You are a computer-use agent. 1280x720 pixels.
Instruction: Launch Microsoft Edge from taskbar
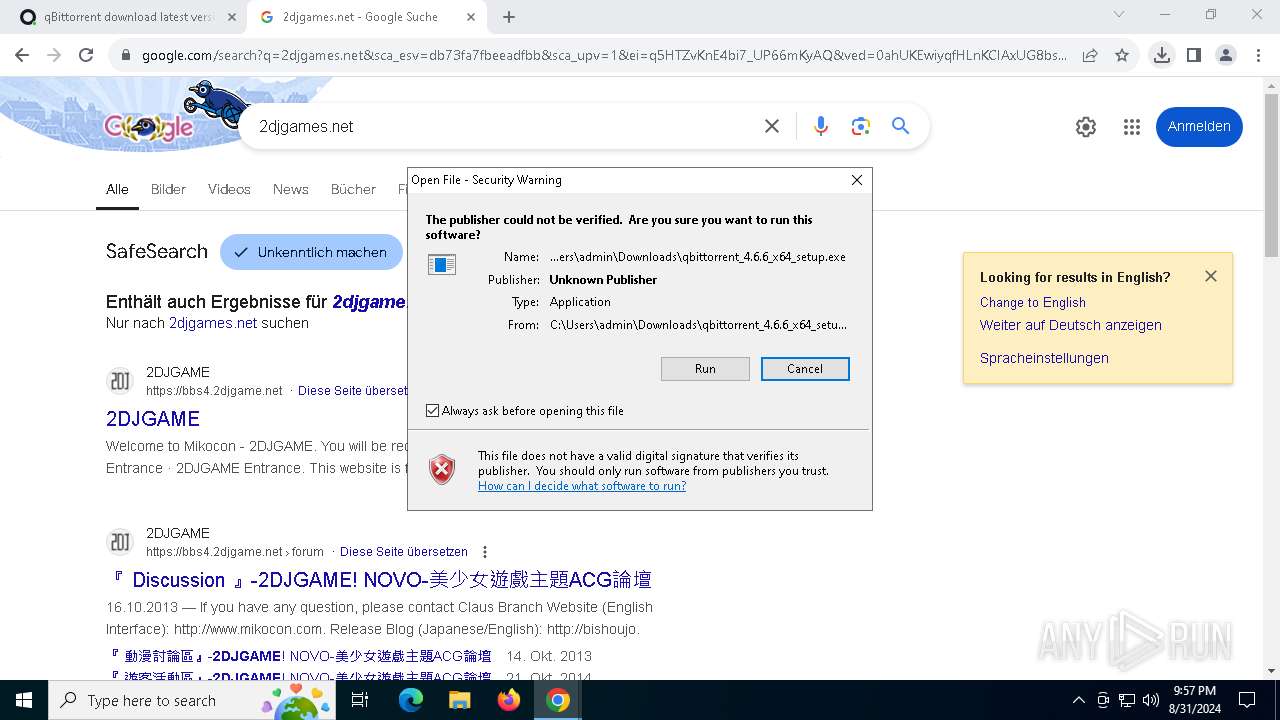tap(411, 701)
